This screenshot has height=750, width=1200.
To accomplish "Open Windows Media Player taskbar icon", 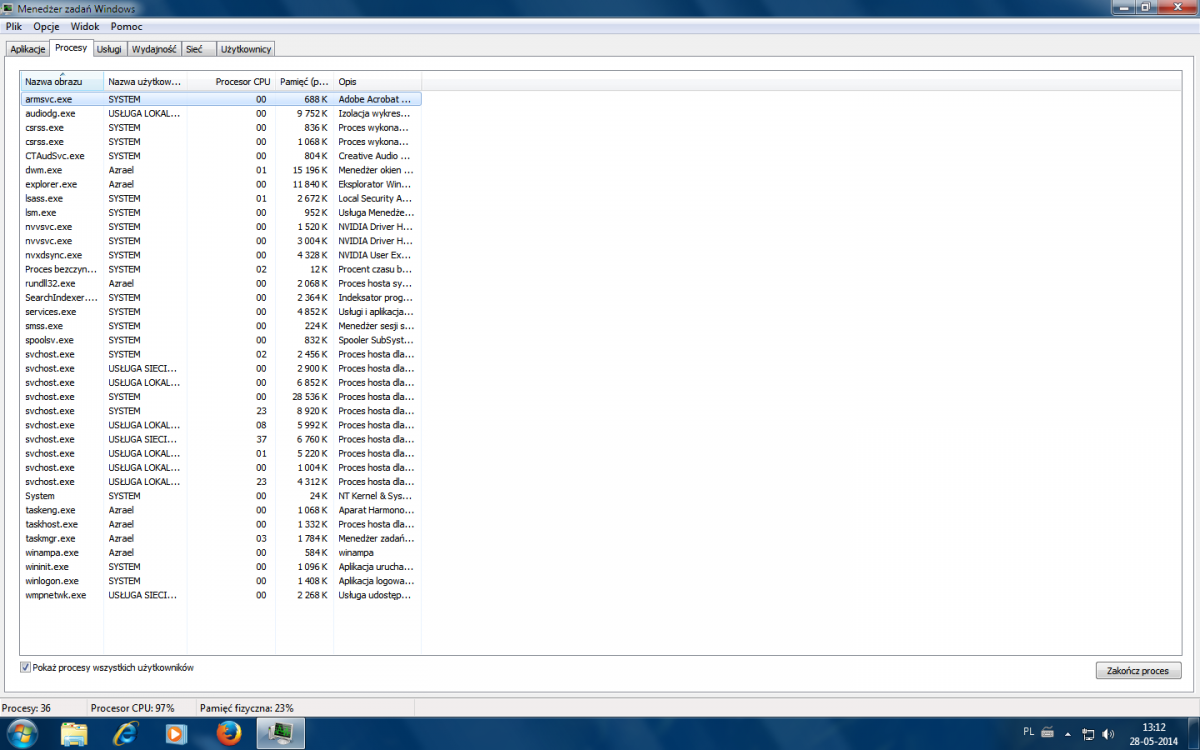I will [176, 734].
